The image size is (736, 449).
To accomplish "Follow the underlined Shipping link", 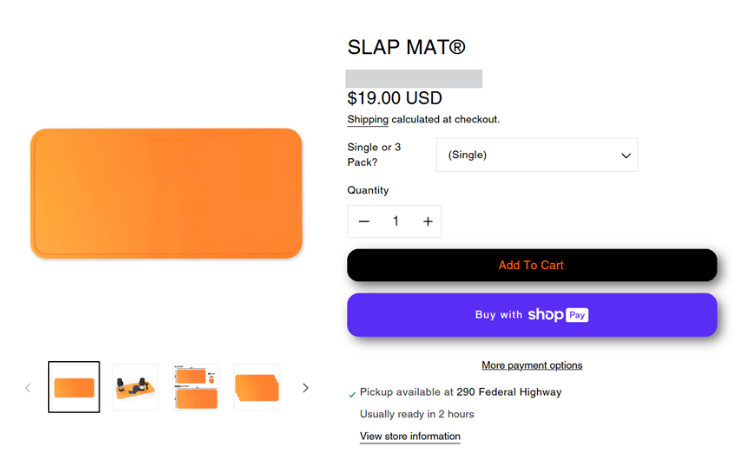I will coord(368,120).
